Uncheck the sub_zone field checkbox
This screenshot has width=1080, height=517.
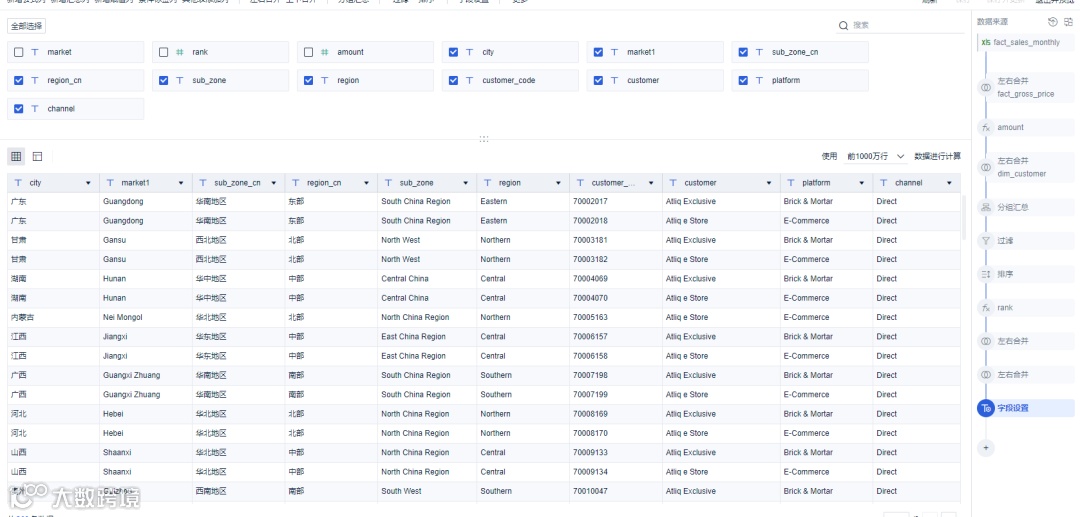(x=163, y=81)
